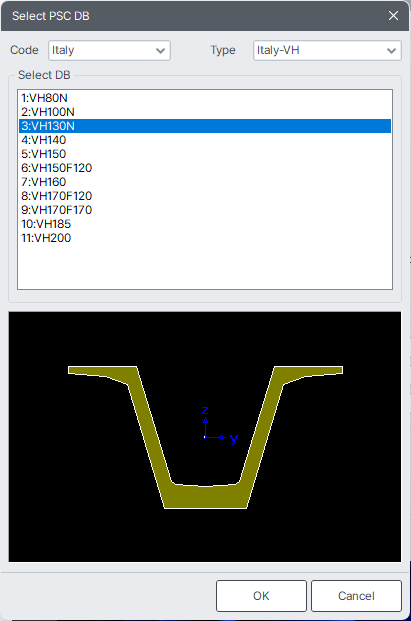Image resolution: width=411 pixels, height=621 pixels.
Task: Select 2:VH100N section entry
Action: 205,112
